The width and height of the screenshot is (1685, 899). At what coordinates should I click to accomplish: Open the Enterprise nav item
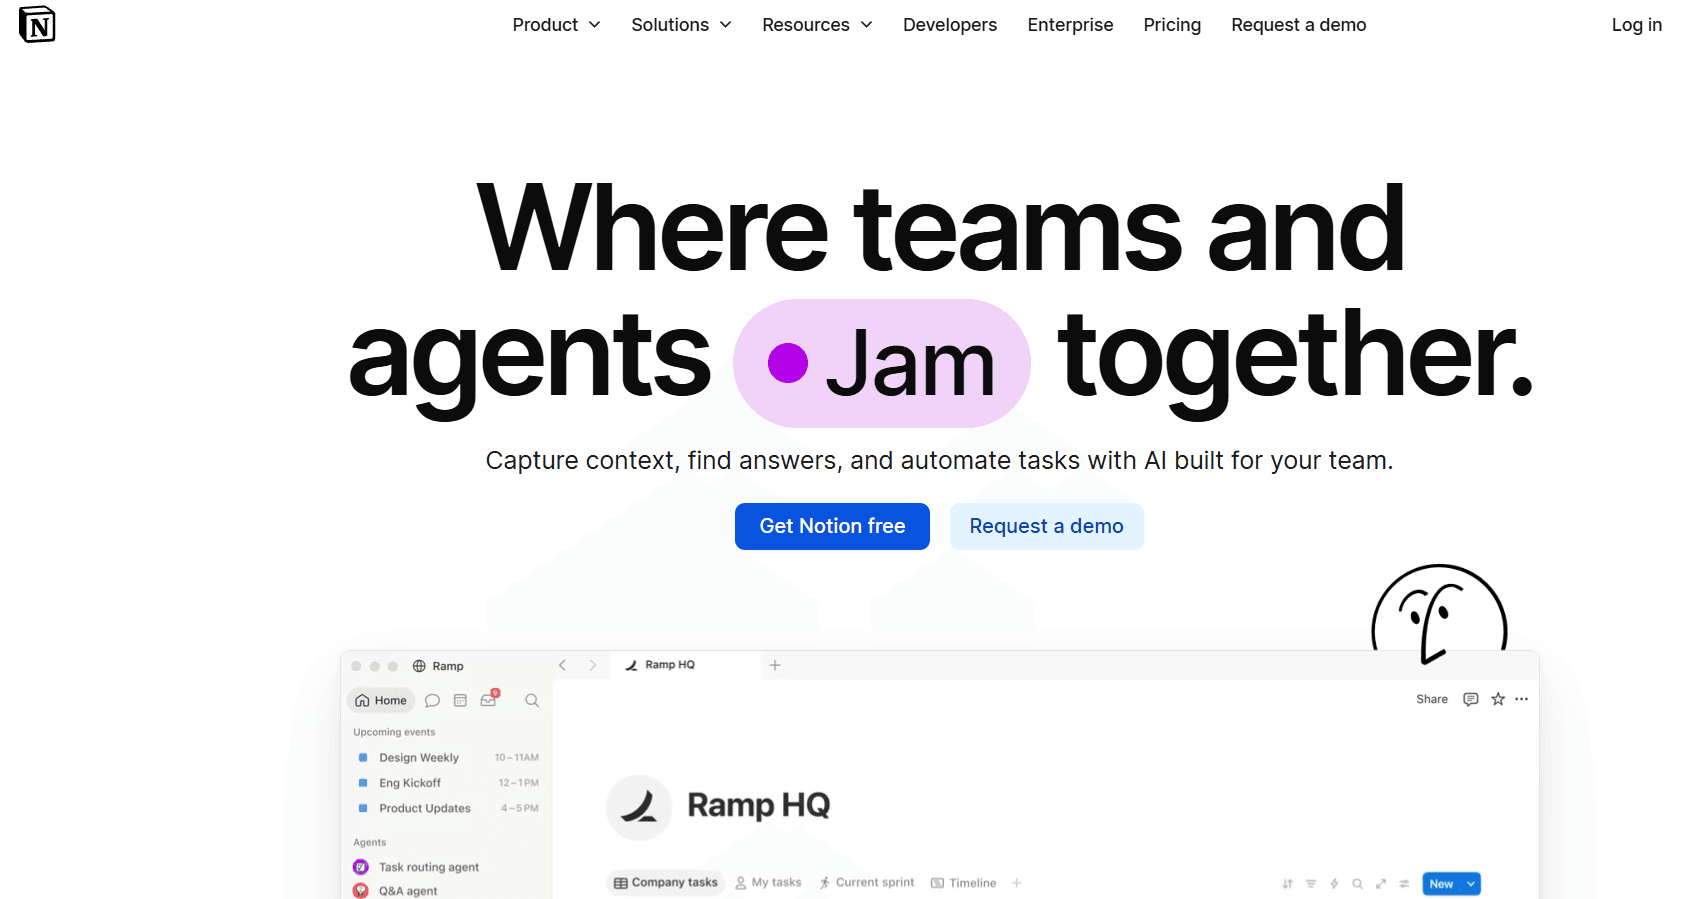(x=1070, y=25)
